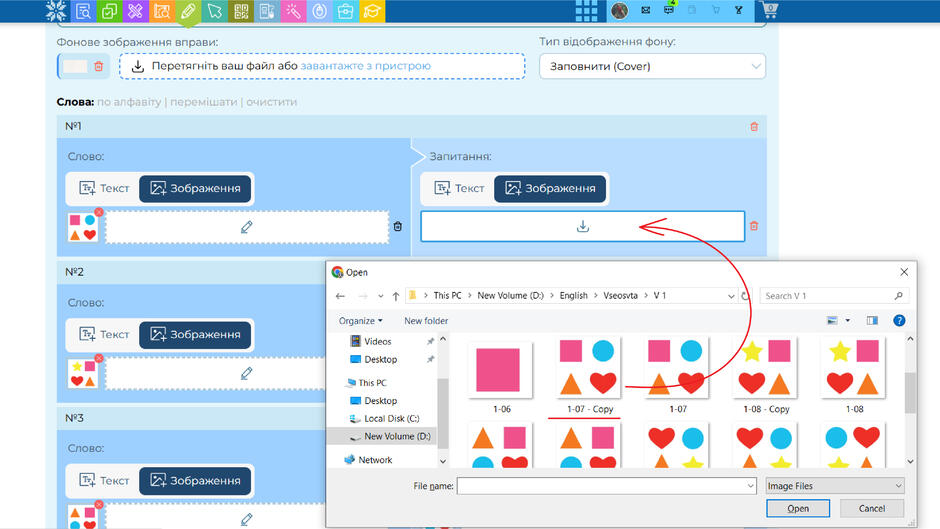This screenshot has width=940, height=529.
Task: Click Vseosvta in the address breadcrumb
Action: point(620,296)
